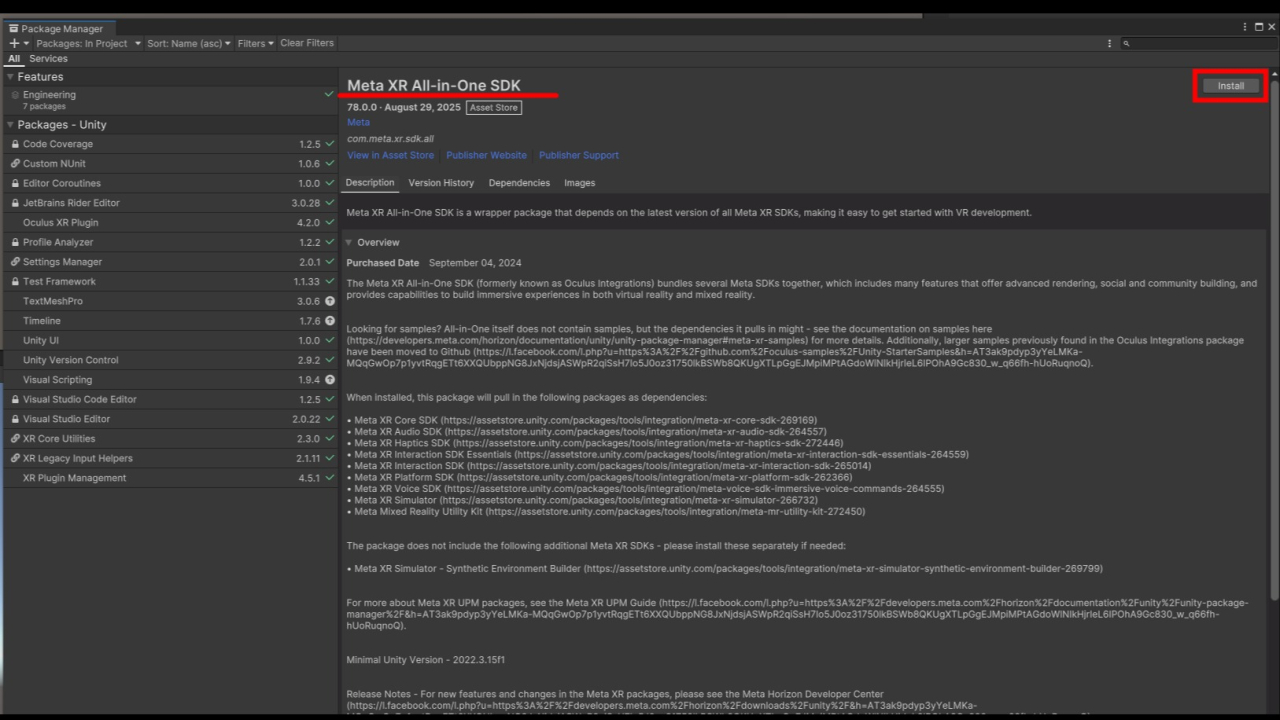Select the Description tab
Screen dimensions: 1280x720
[370, 183]
